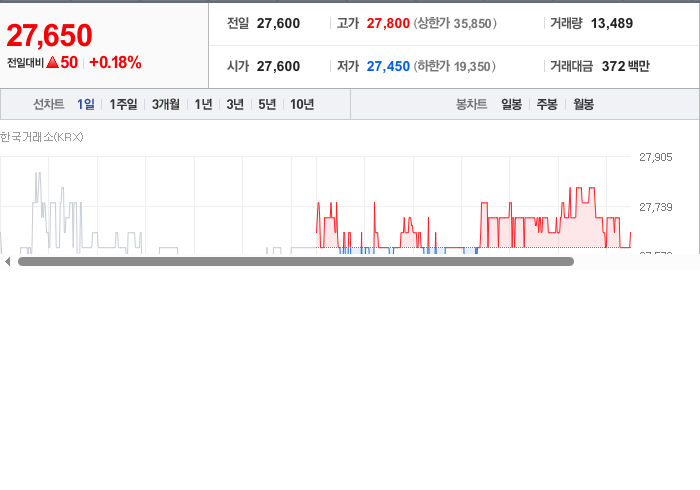Viewport: 700px width, 490px height.
Task: Click the 한국거래소(KRX) label
Action: point(42,137)
